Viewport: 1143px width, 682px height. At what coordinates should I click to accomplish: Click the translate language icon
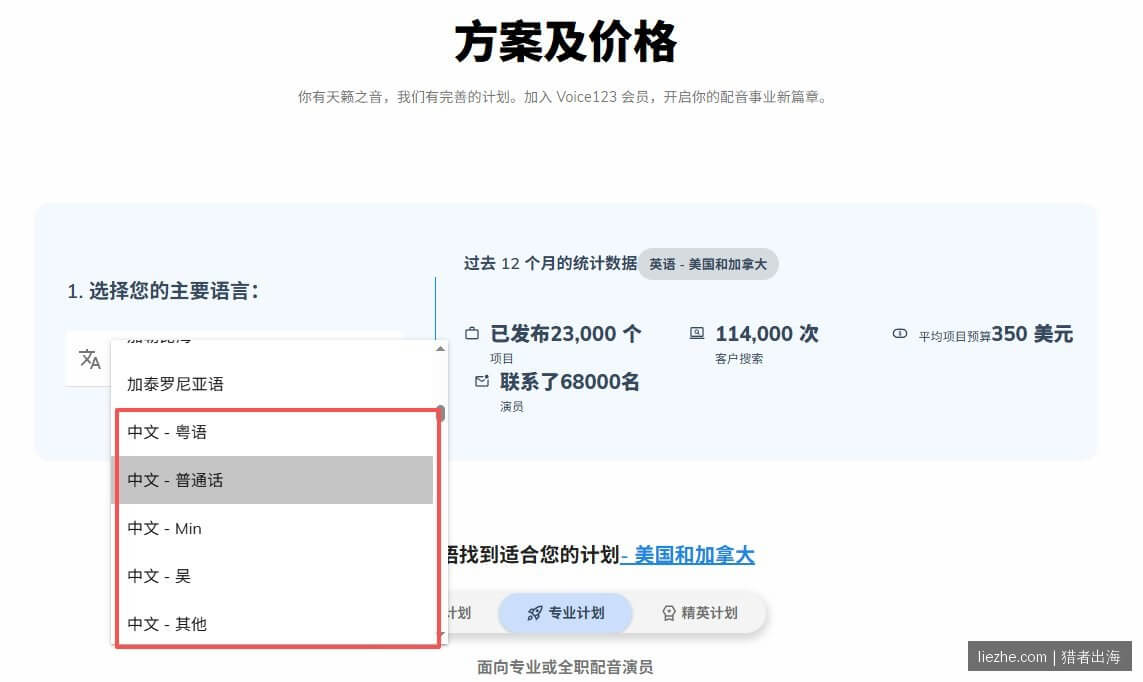point(90,358)
